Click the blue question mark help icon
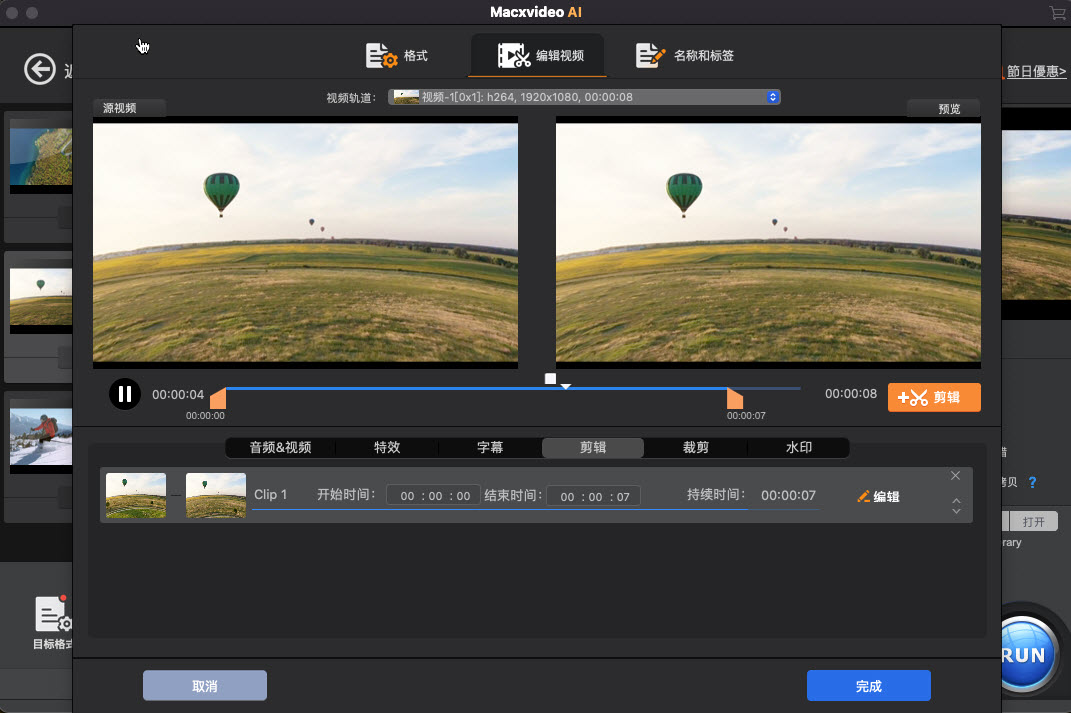The width and height of the screenshot is (1071, 713). (1032, 482)
